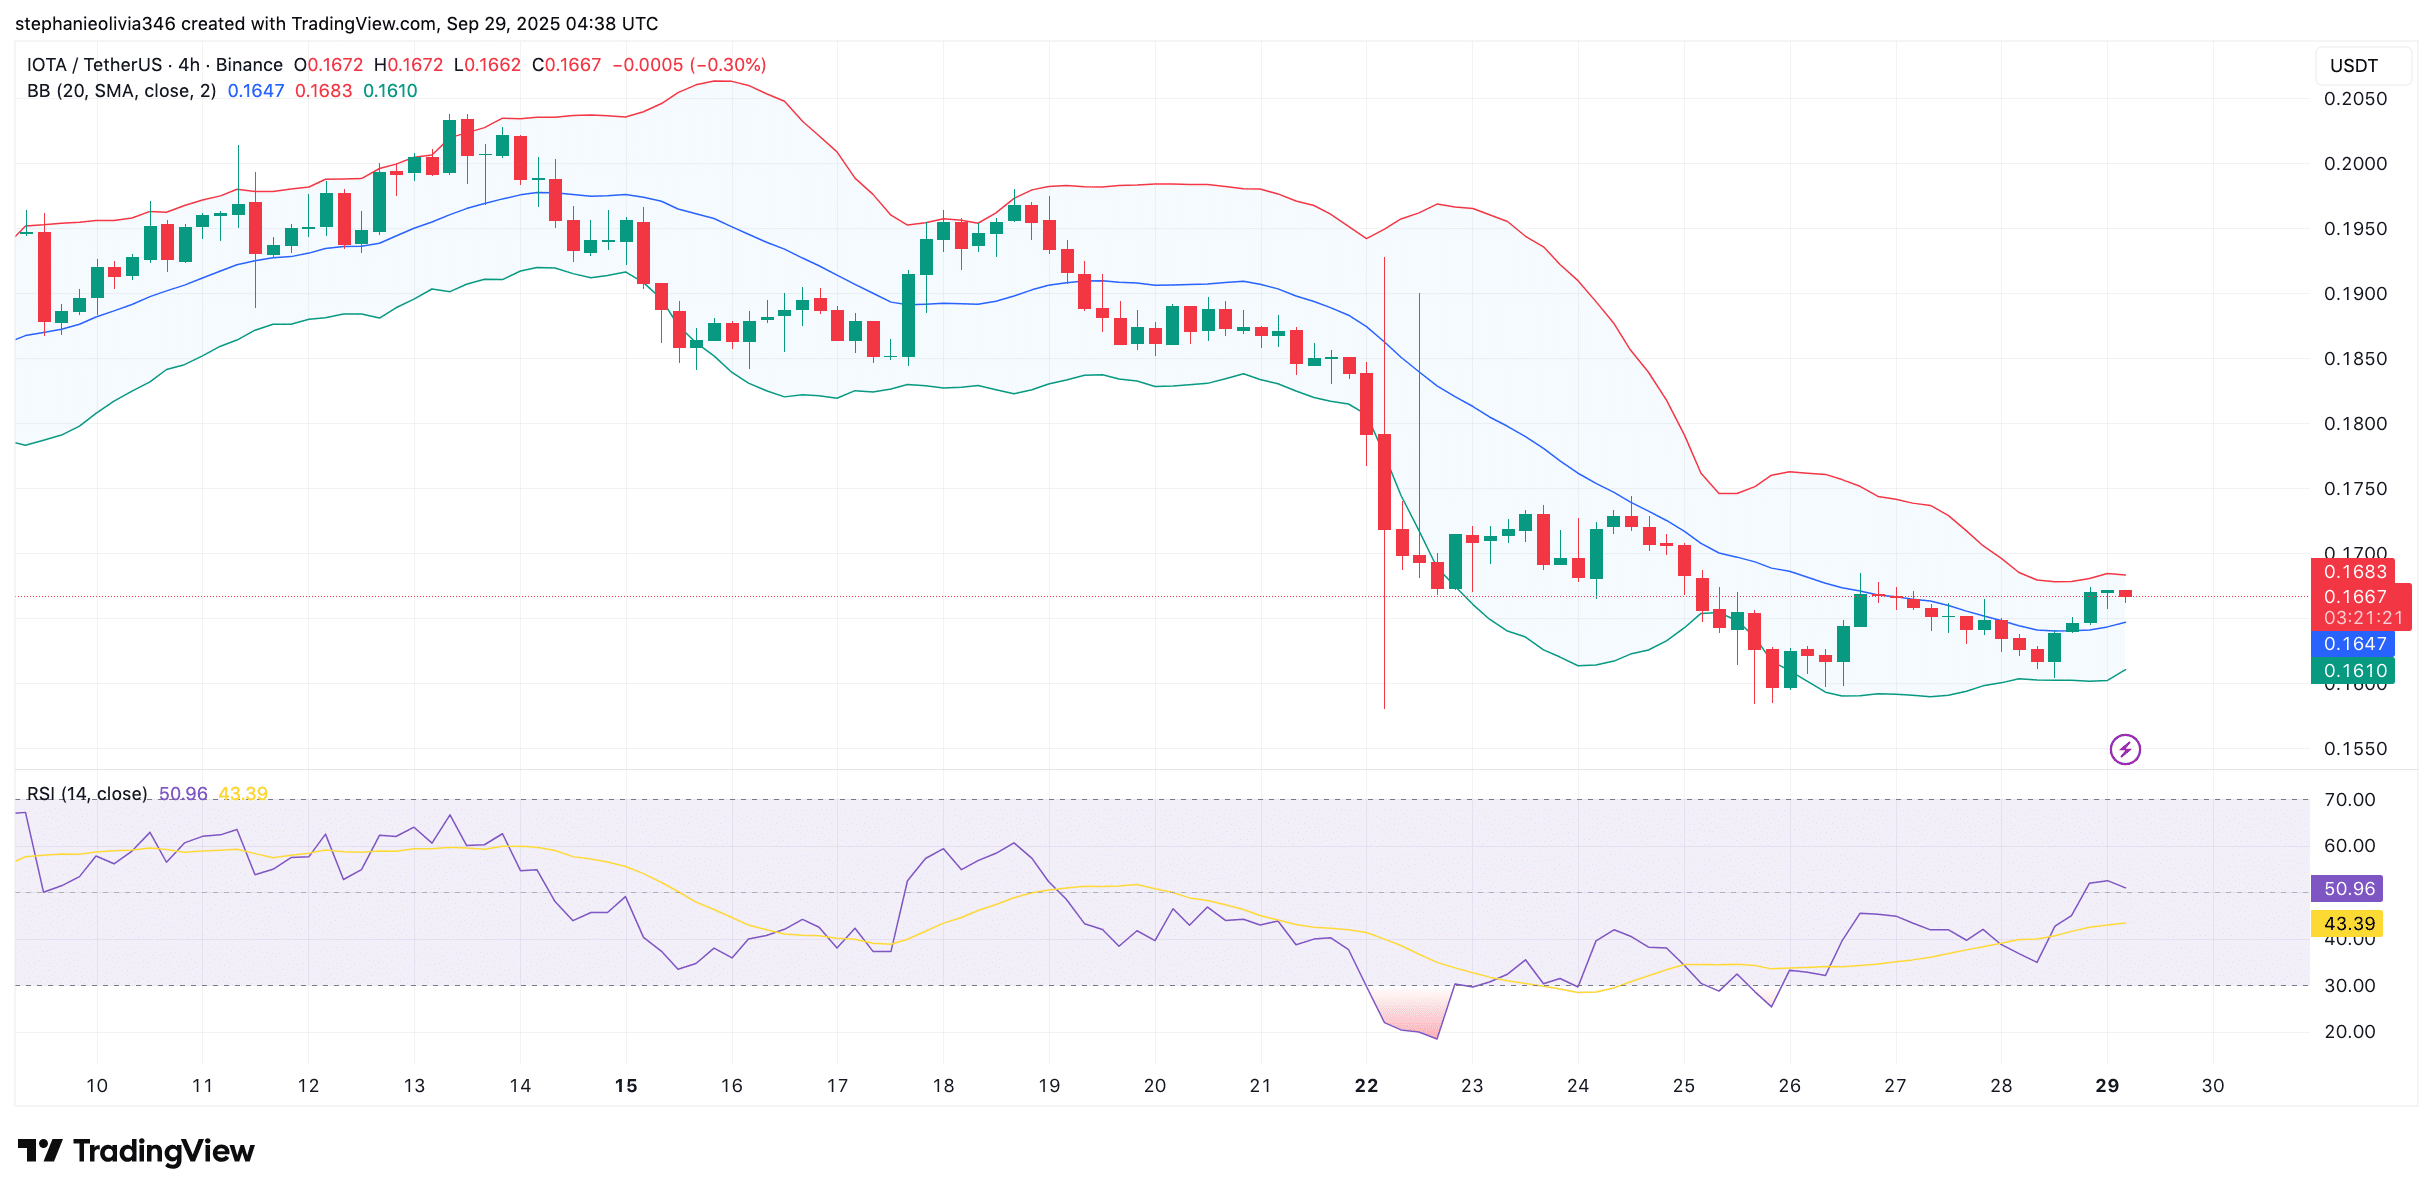Click the 0.2000 price axis label
2433x1196 pixels.
tap(2354, 164)
